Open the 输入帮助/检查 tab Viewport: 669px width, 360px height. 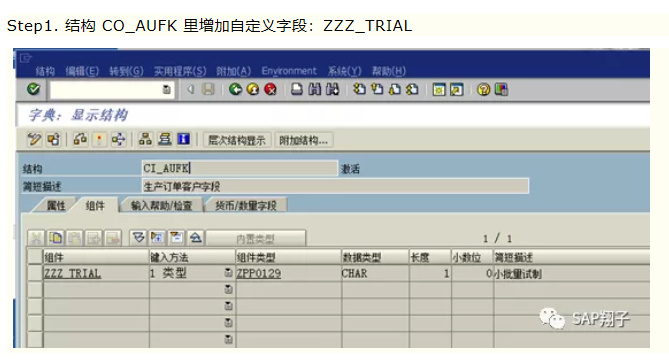pyautogui.click(x=161, y=206)
